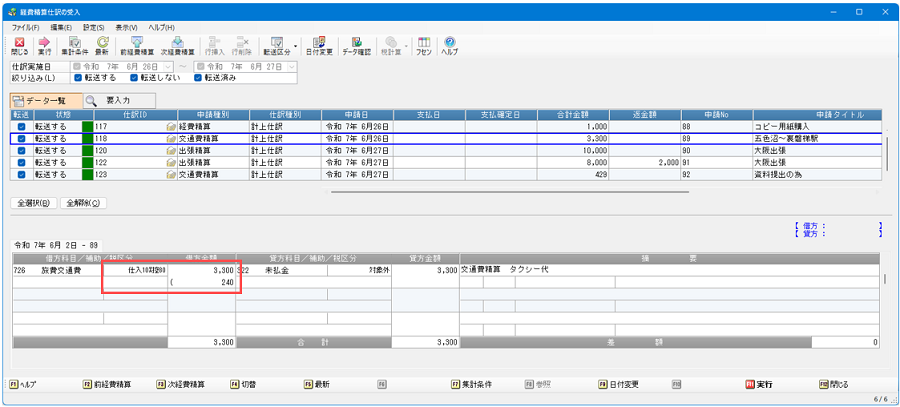Click the F4 切替 function key button

243,385
